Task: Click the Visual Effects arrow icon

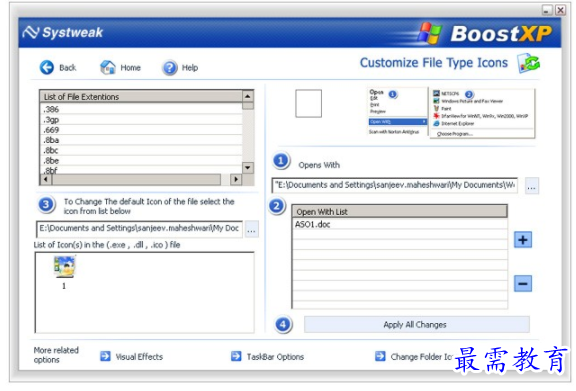Action: 105,356
